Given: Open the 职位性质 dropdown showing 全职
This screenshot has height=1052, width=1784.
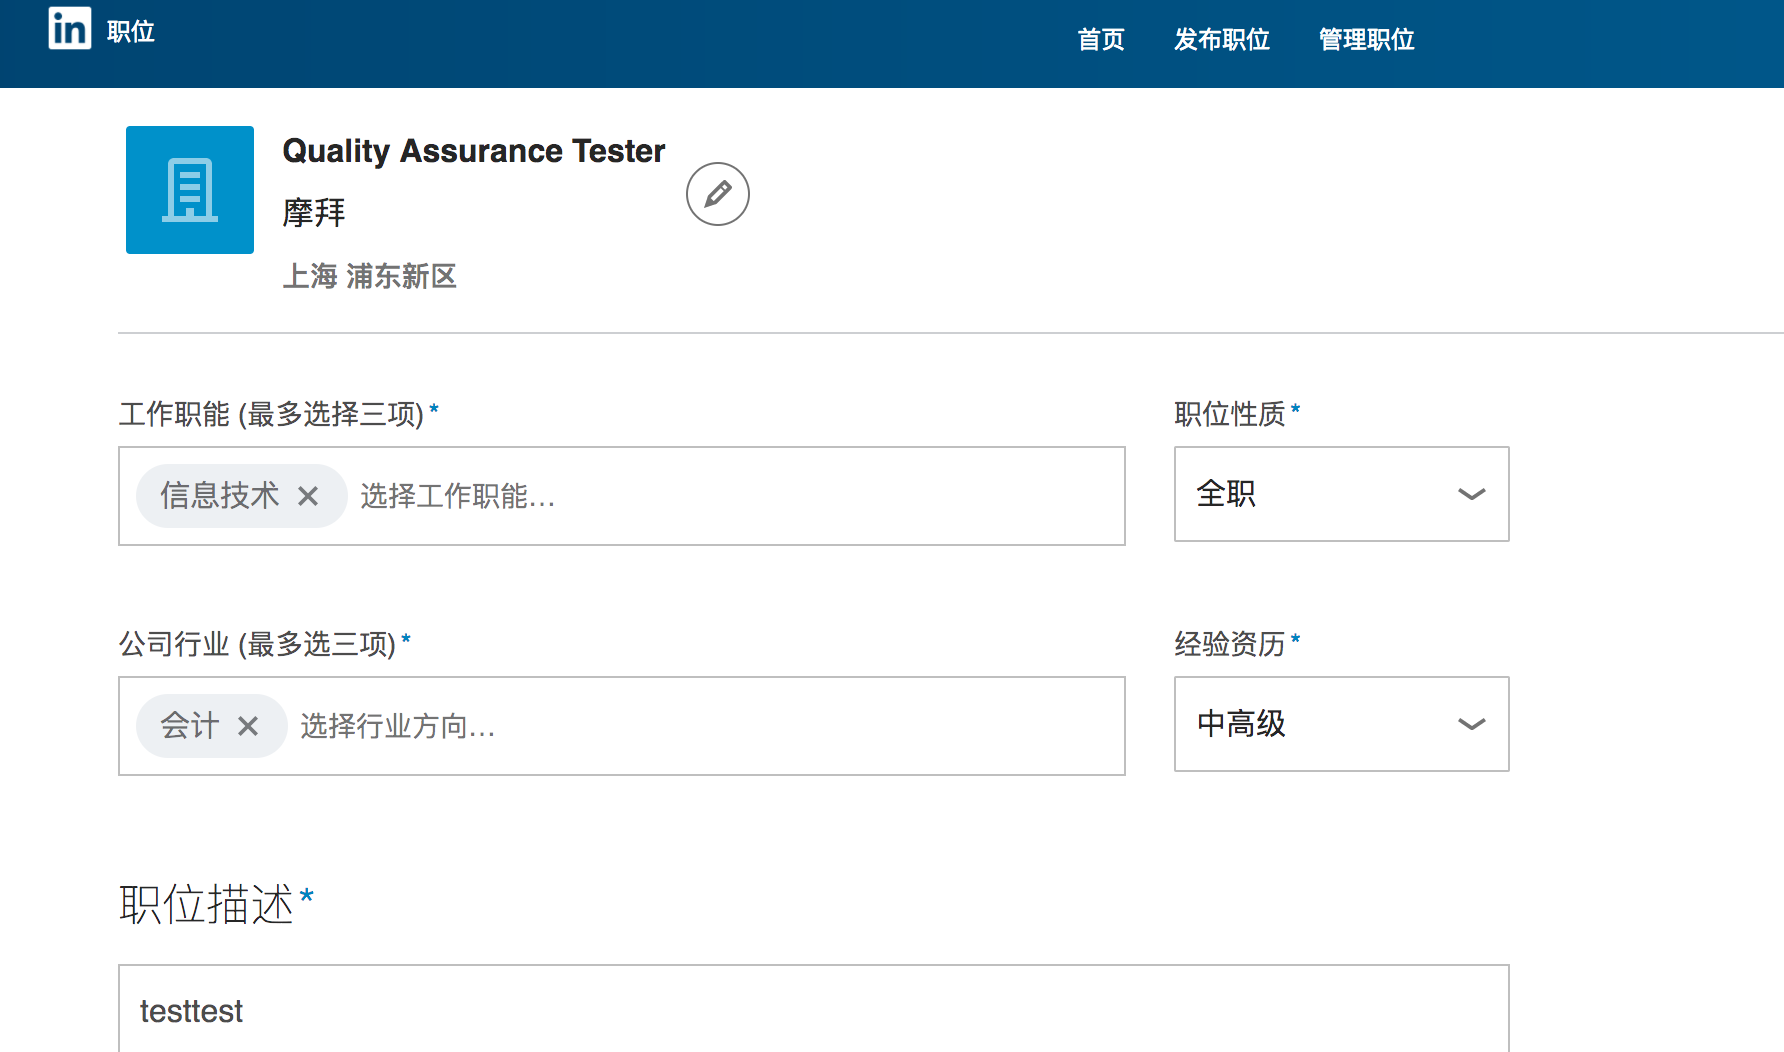Looking at the screenshot, I should [x=1340, y=494].
